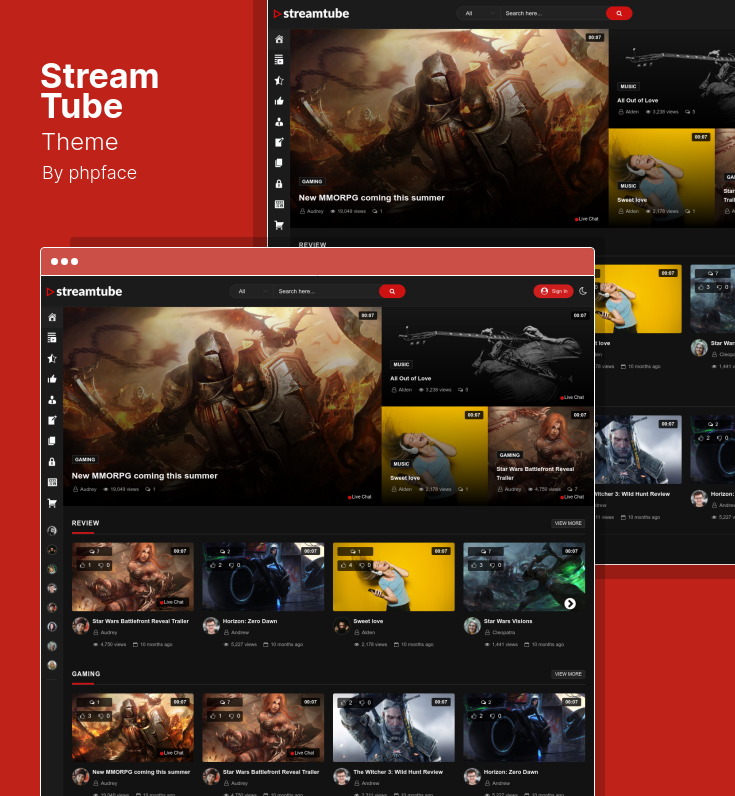Open the shopping cart icon in front sidebar
Viewport: 735px width, 796px height.
click(x=52, y=503)
